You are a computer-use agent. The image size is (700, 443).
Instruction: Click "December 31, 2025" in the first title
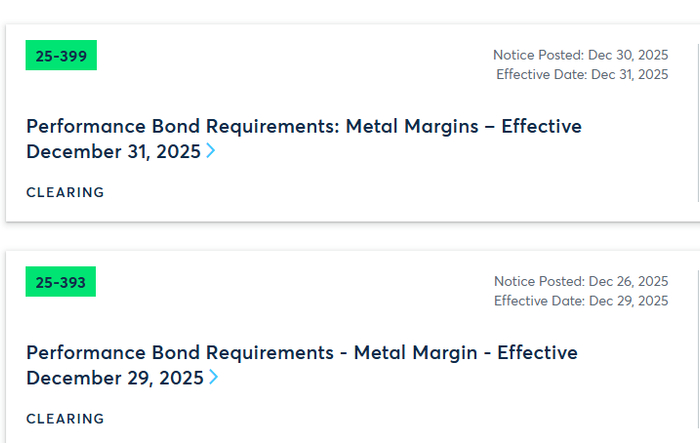[x=113, y=152]
